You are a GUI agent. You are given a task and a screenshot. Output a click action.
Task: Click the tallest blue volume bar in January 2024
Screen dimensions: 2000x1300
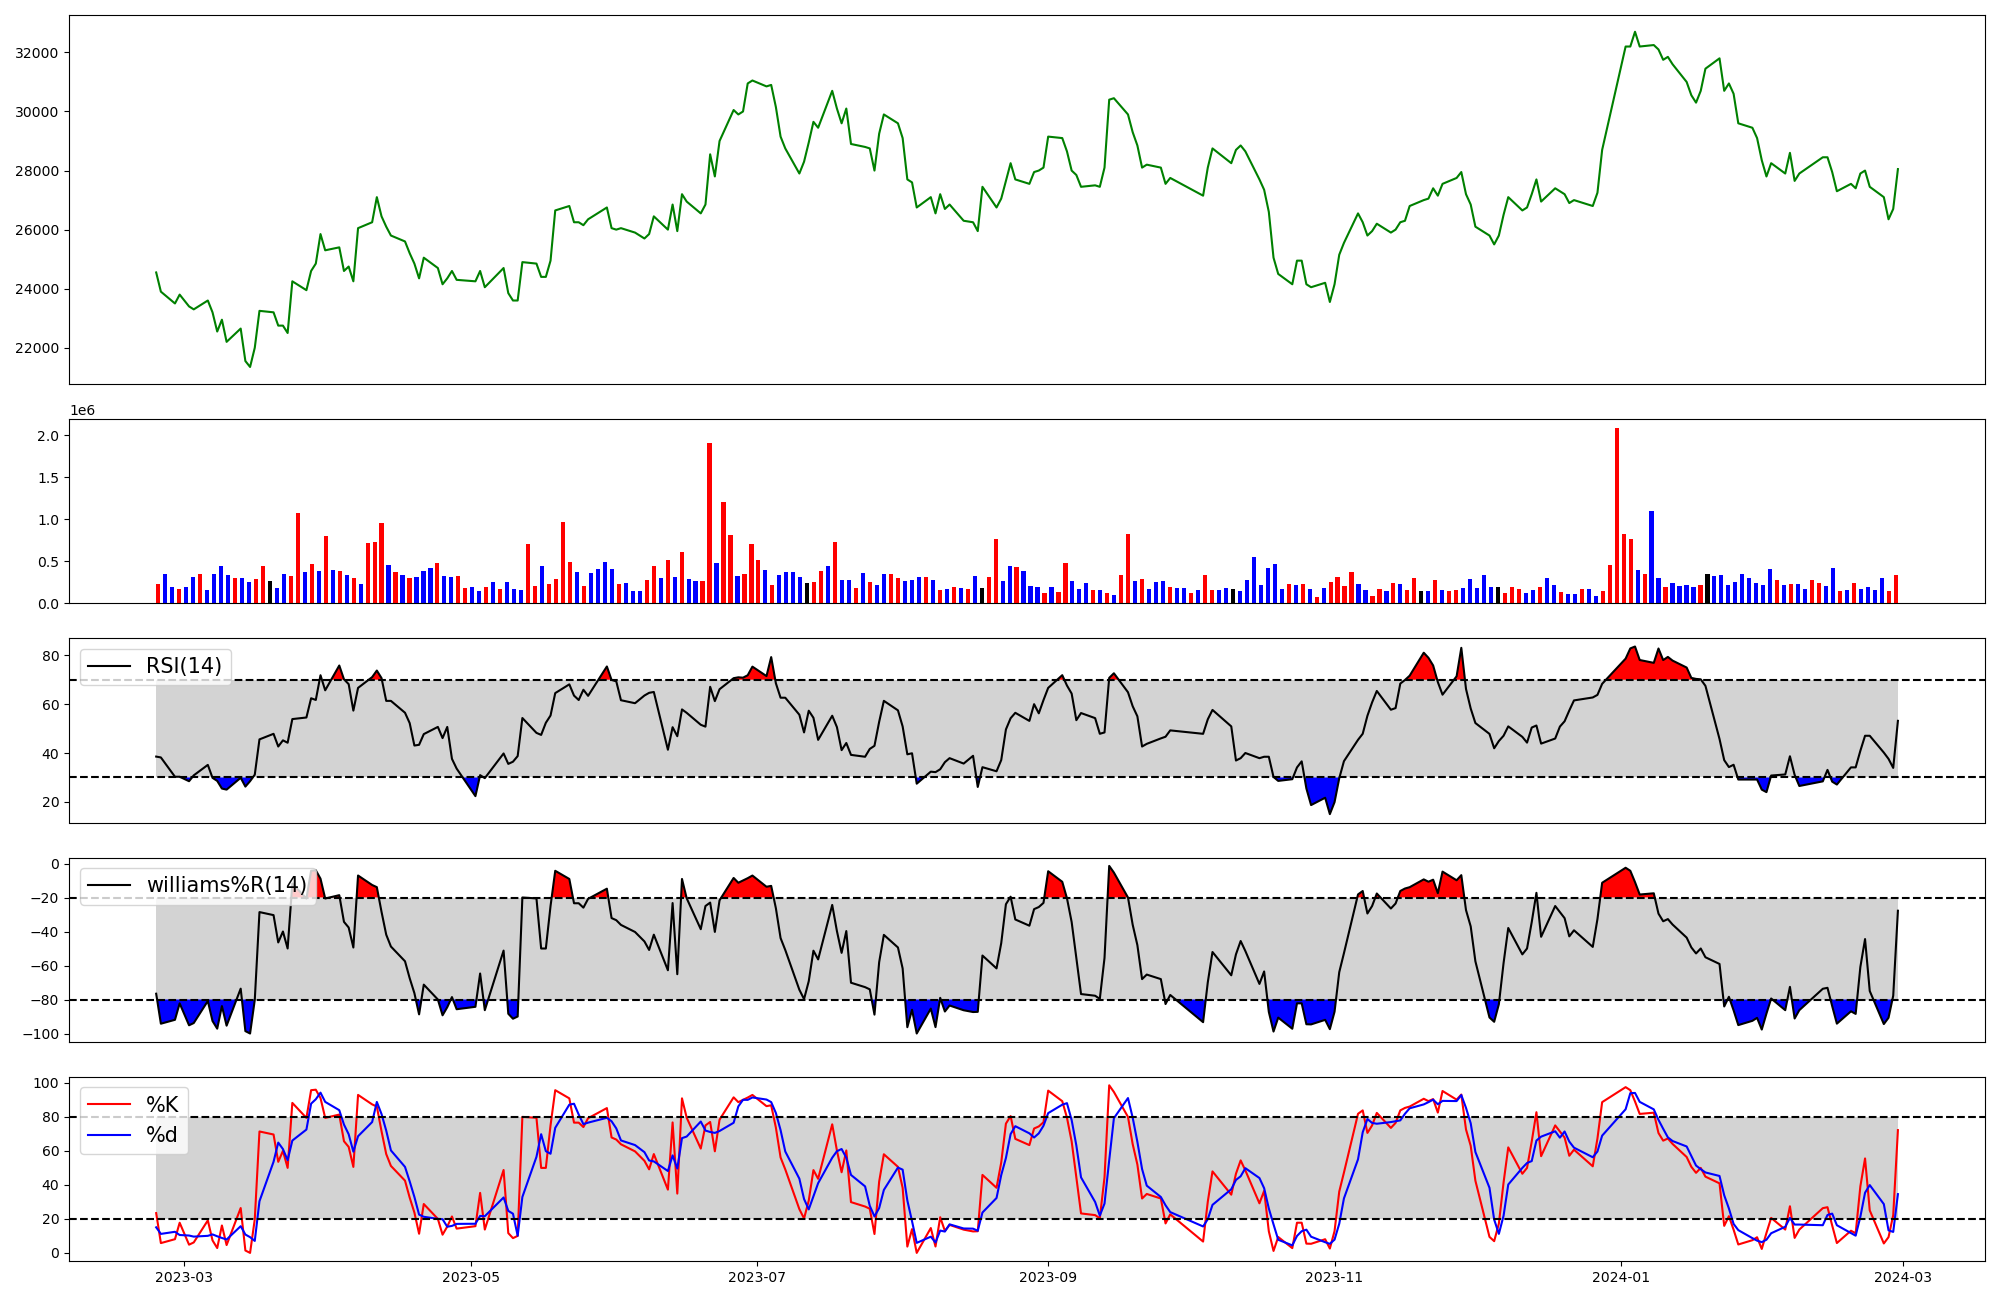click(x=1651, y=556)
